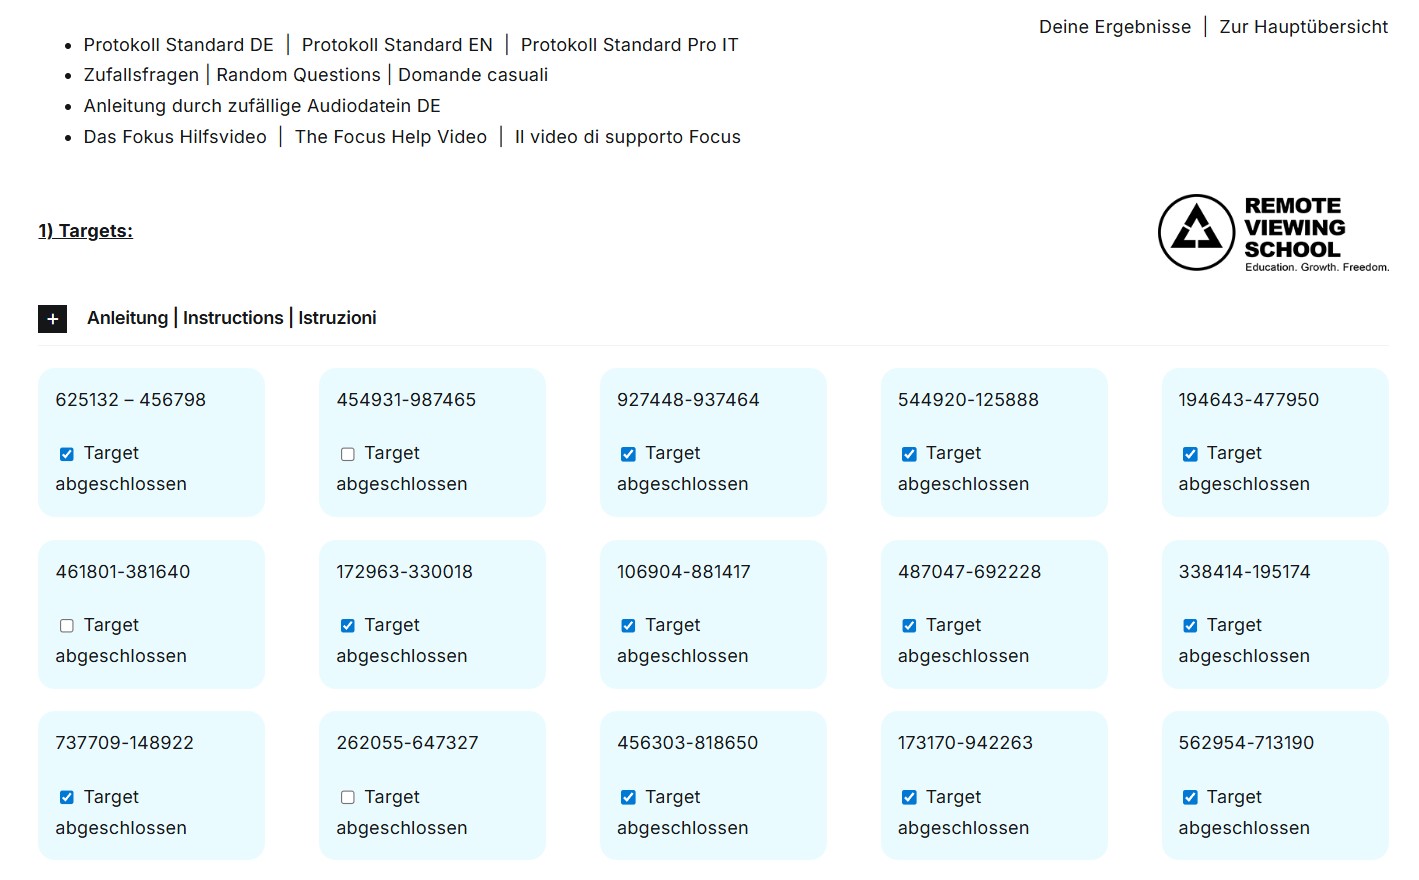The width and height of the screenshot is (1419, 880).
Task: Uncheck the checkbox for target 927448-937464
Action: 628,454
